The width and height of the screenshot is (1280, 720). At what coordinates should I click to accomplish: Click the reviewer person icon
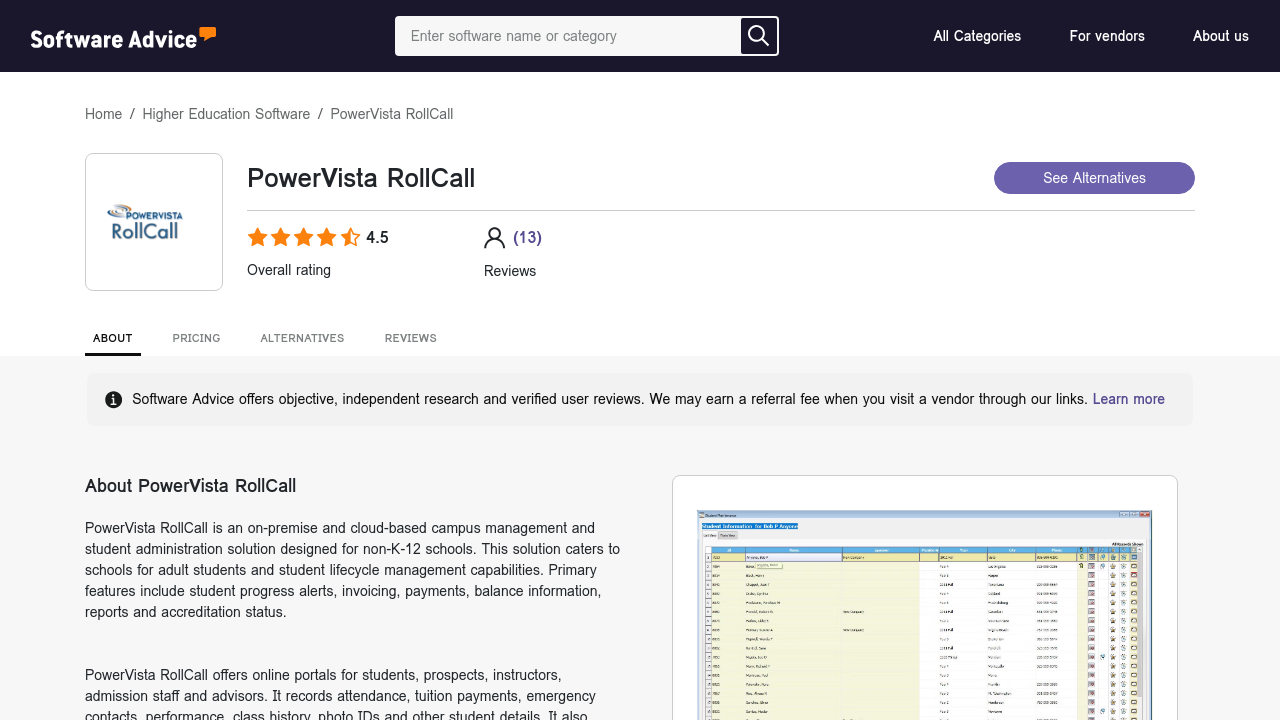tap(494, 238)
